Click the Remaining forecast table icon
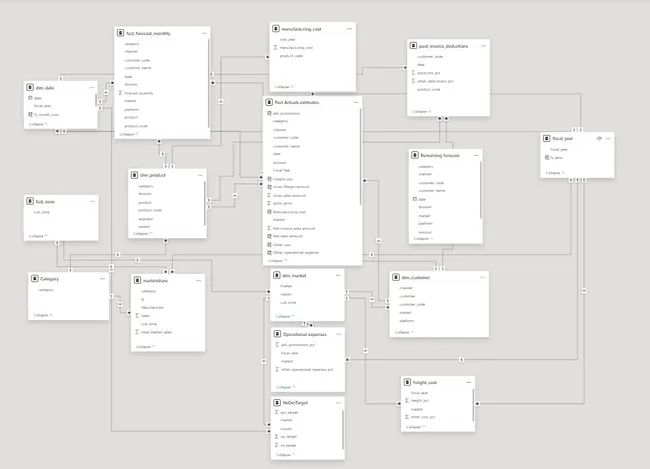Screen dimensions: 650x469 415,155
